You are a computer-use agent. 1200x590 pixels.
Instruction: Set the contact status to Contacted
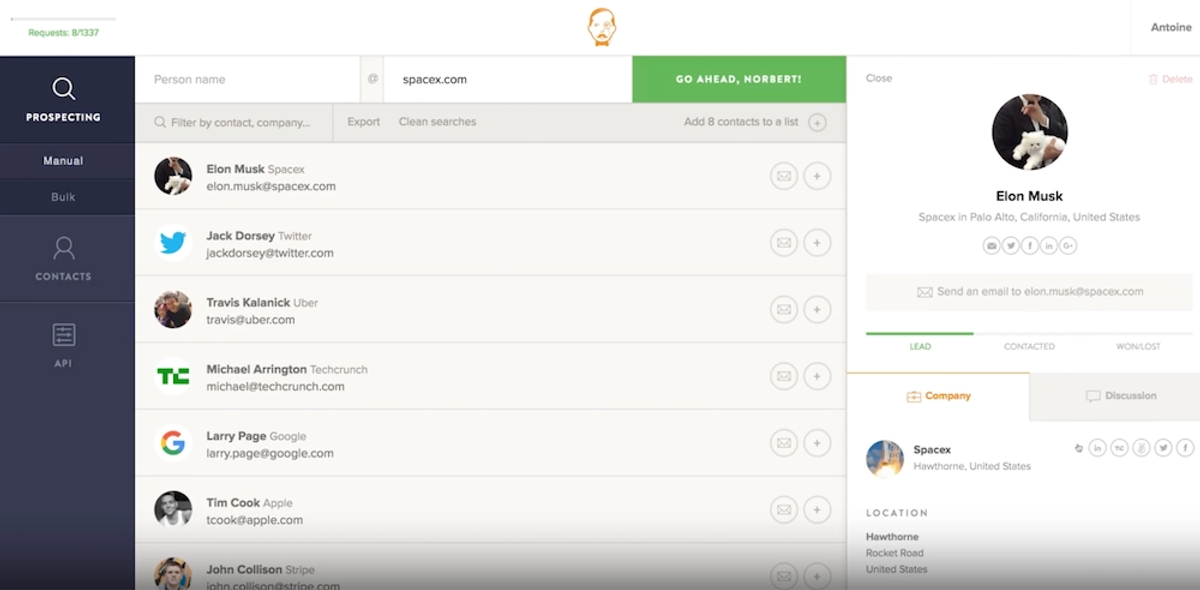(x=1029, y=346)
